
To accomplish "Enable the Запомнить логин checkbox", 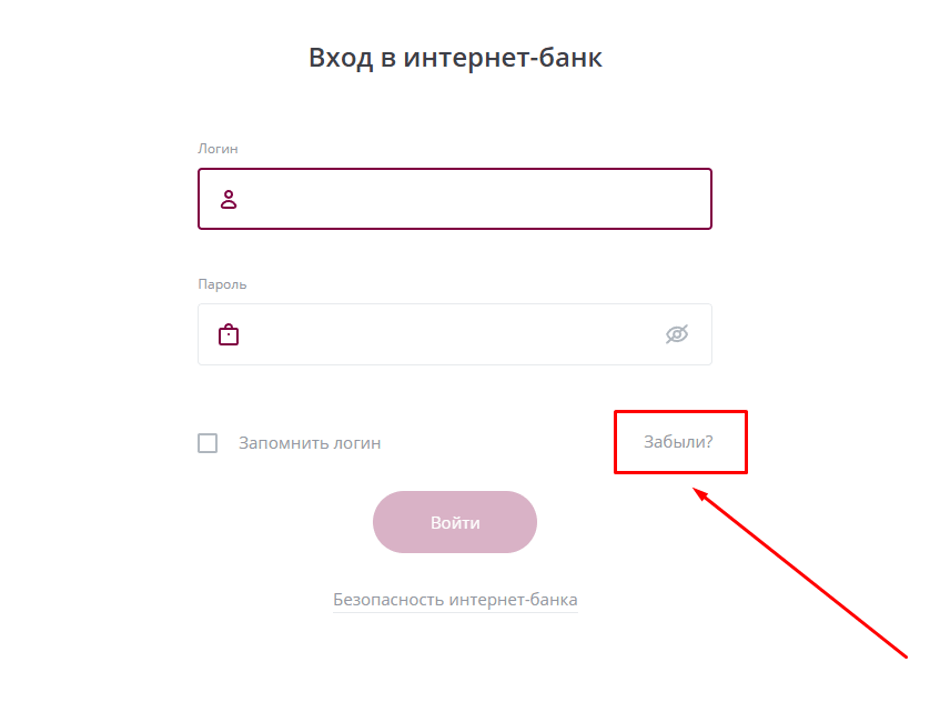I will tap(208, 443).
